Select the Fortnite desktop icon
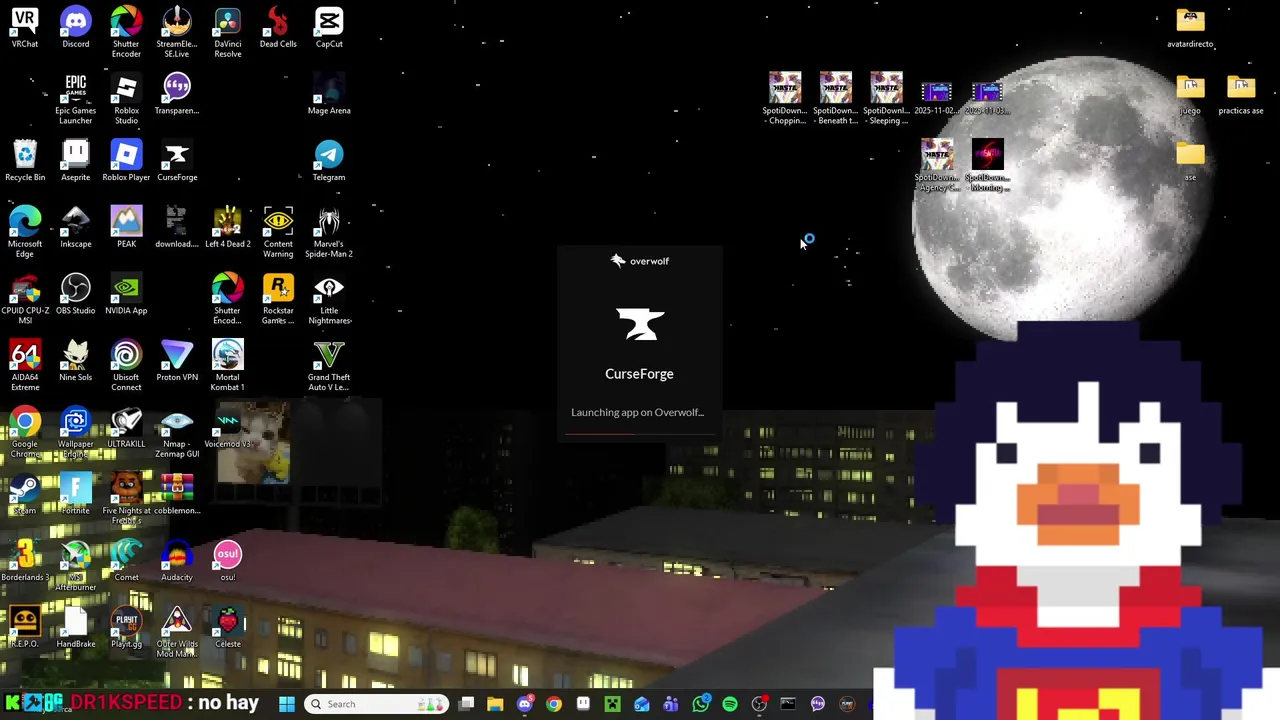Screen dimensions: 1280x720 [x=75, y=495]
